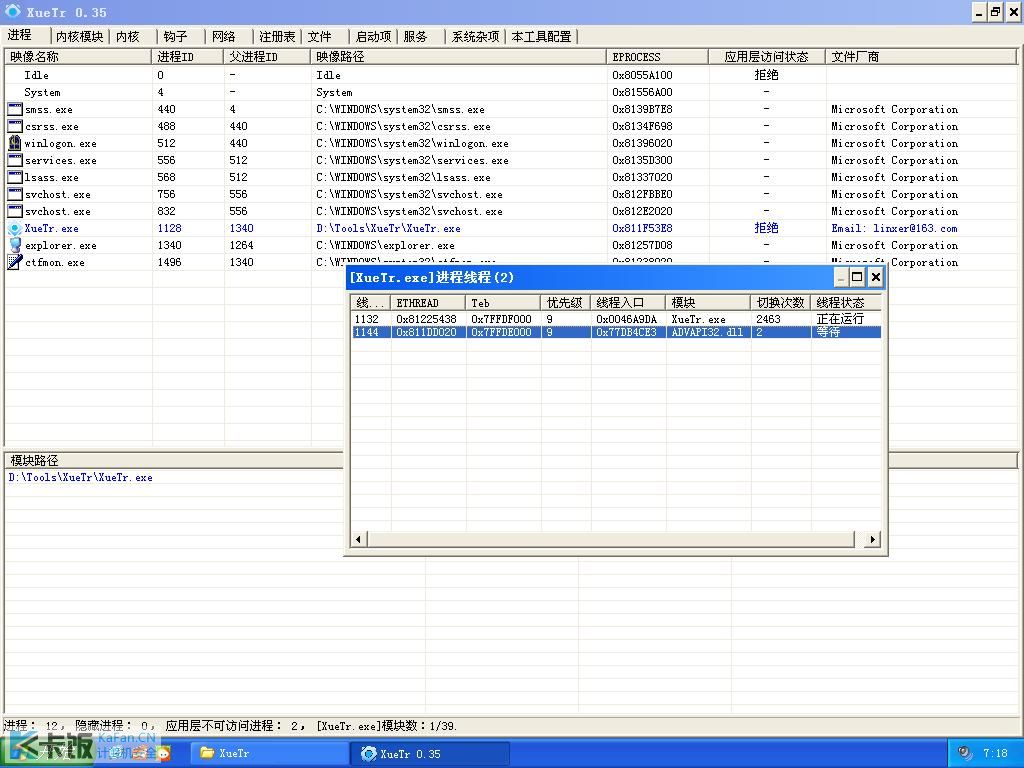This screenshot has height=768, width=1024.
Task: Click the smss.exe process icon
Action: click(14, 109)
